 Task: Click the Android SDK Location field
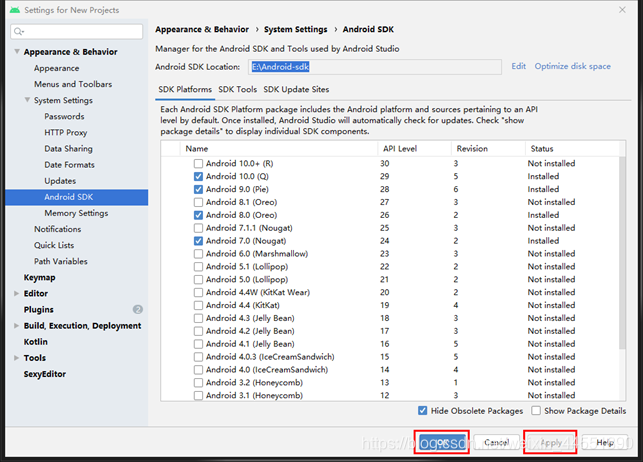click(375, 67)
